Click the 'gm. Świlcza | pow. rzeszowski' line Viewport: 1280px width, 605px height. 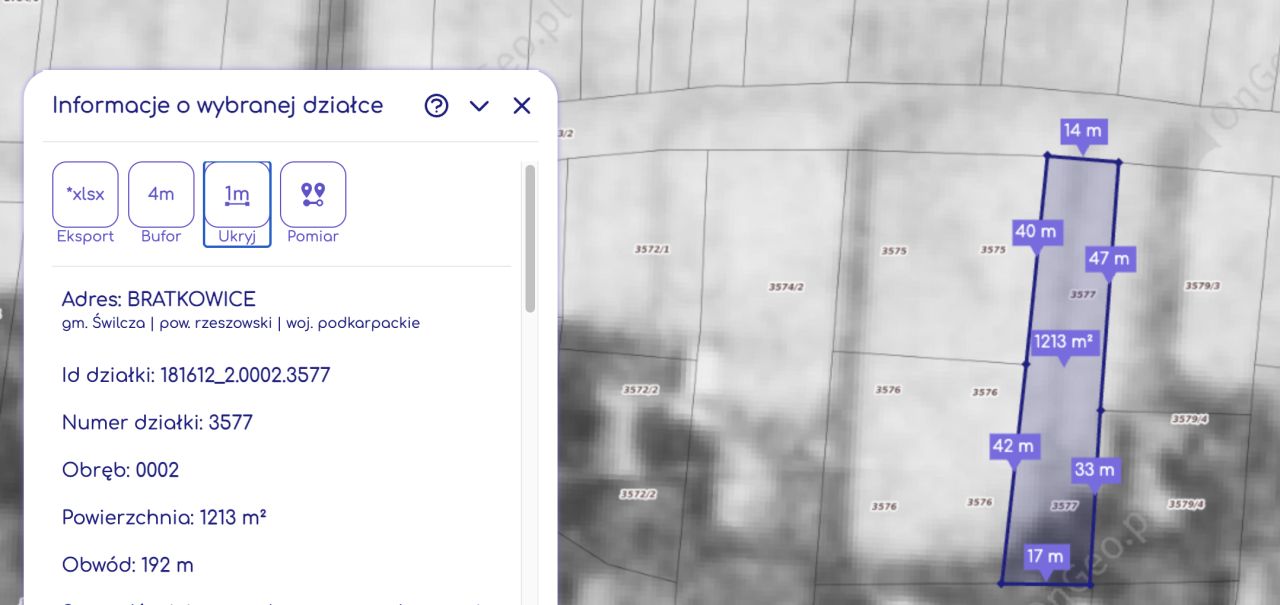(x=241, y=323)
